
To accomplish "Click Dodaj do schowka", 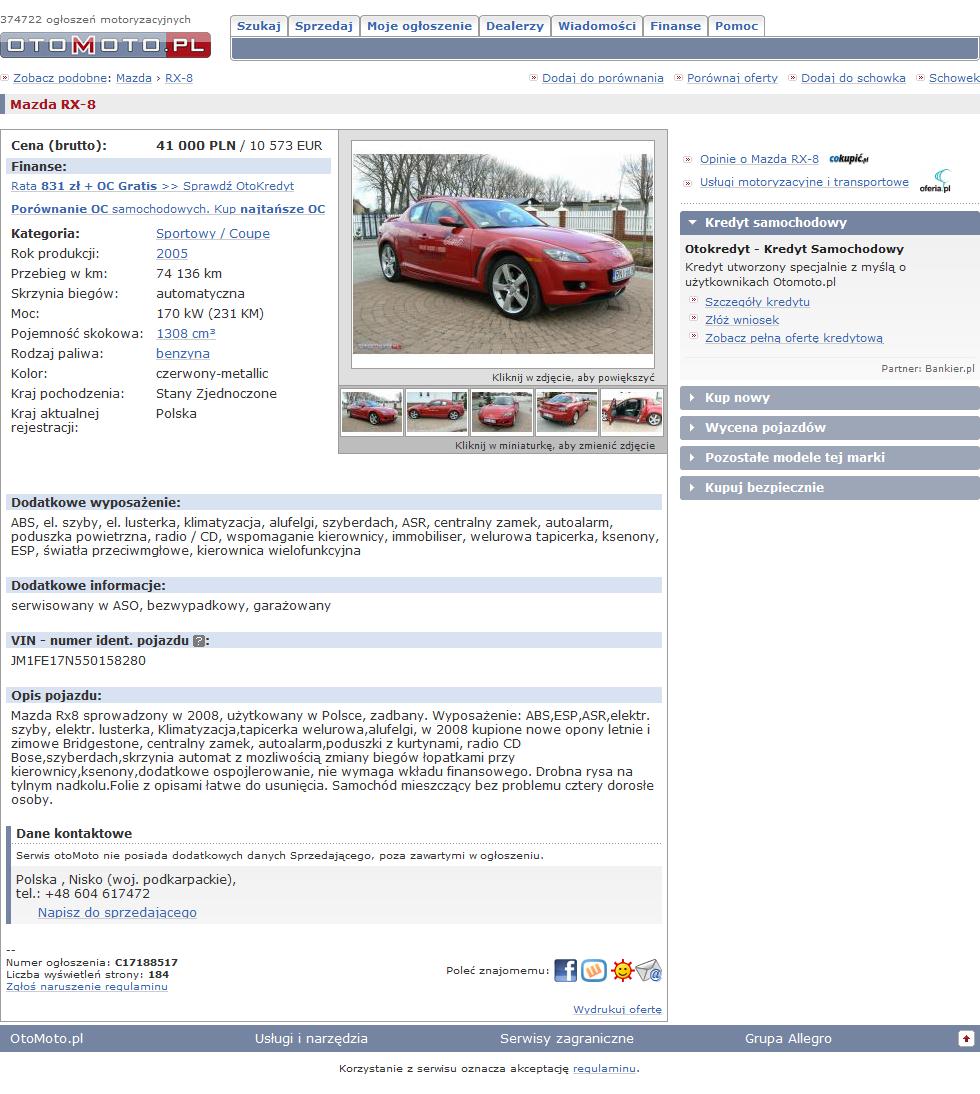I will tap(853, 78).
